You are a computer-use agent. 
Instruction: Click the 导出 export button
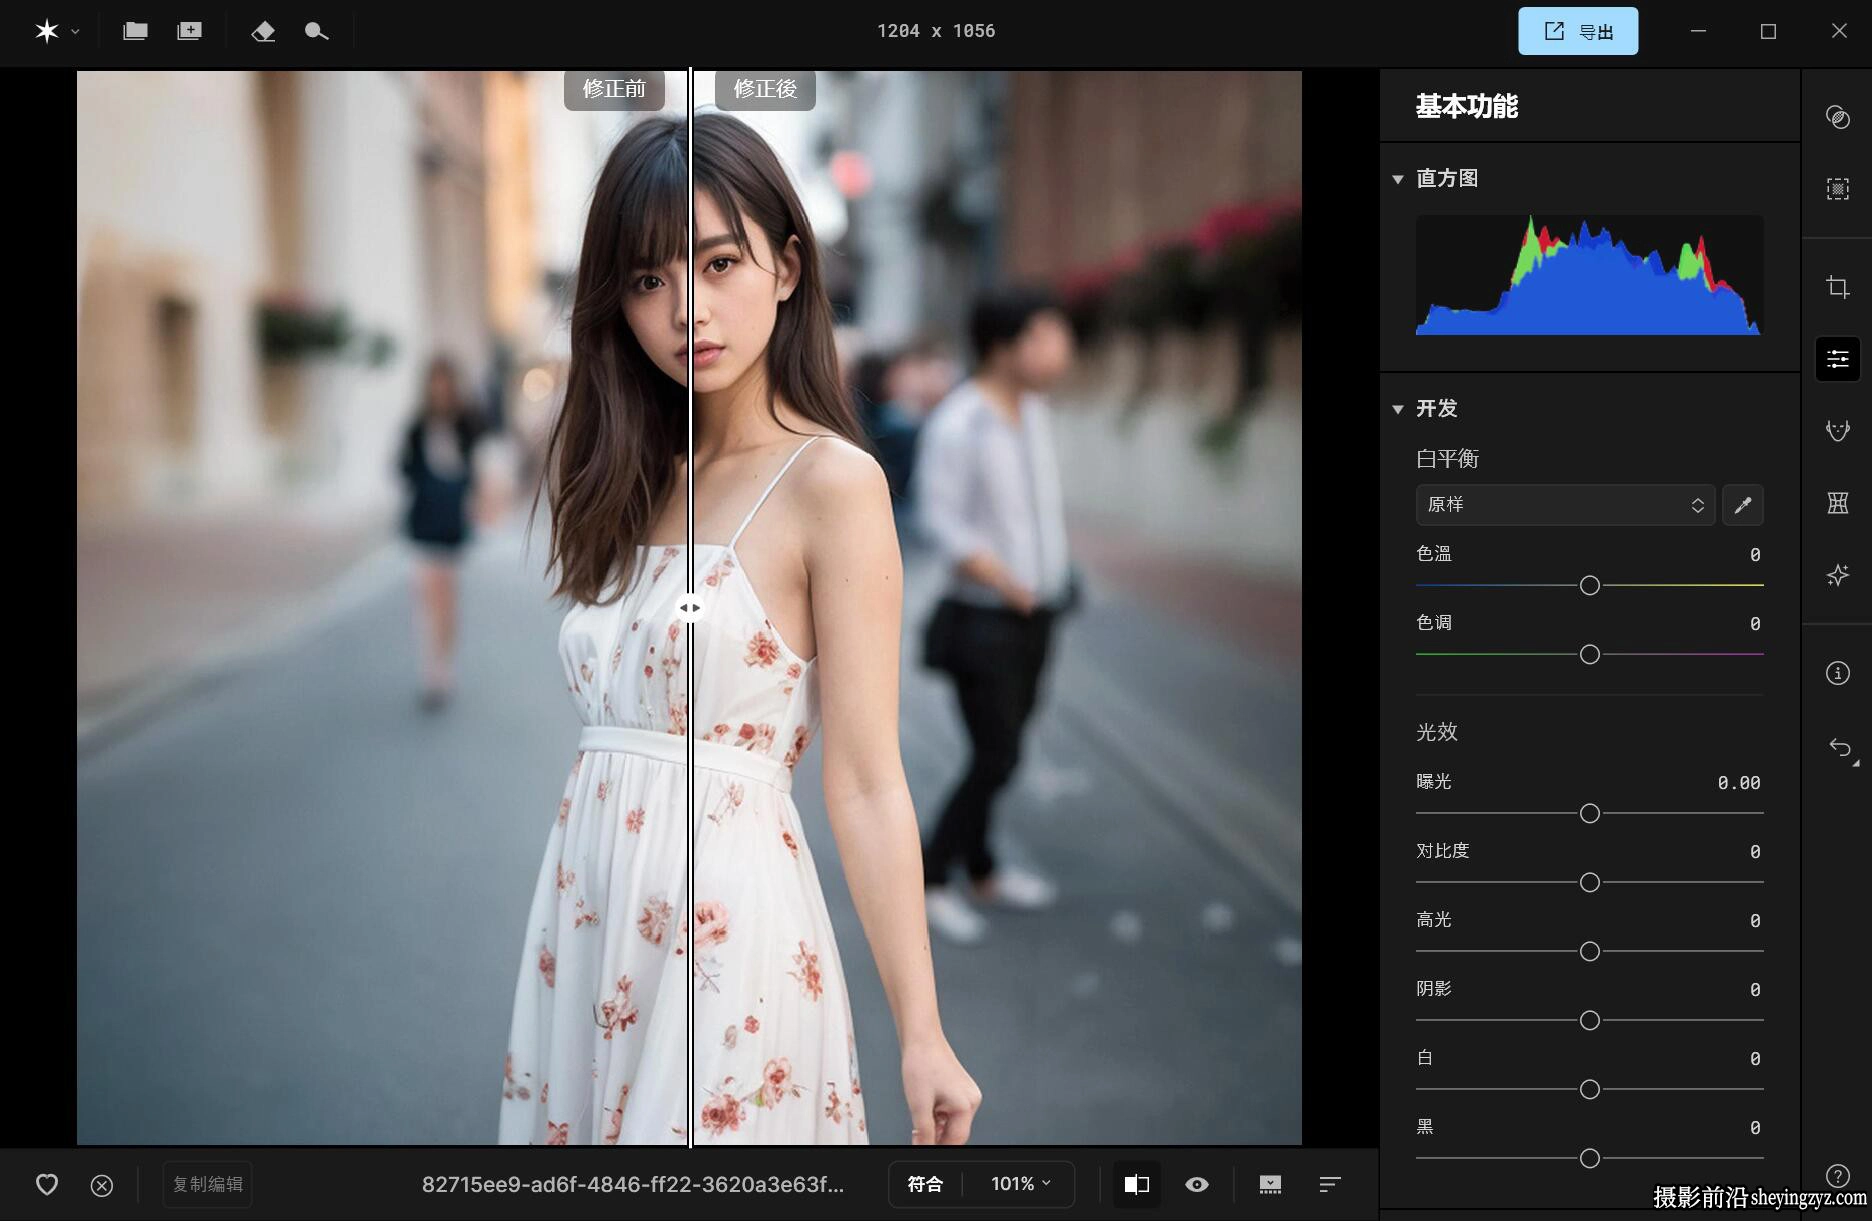tap(1578, 31)
